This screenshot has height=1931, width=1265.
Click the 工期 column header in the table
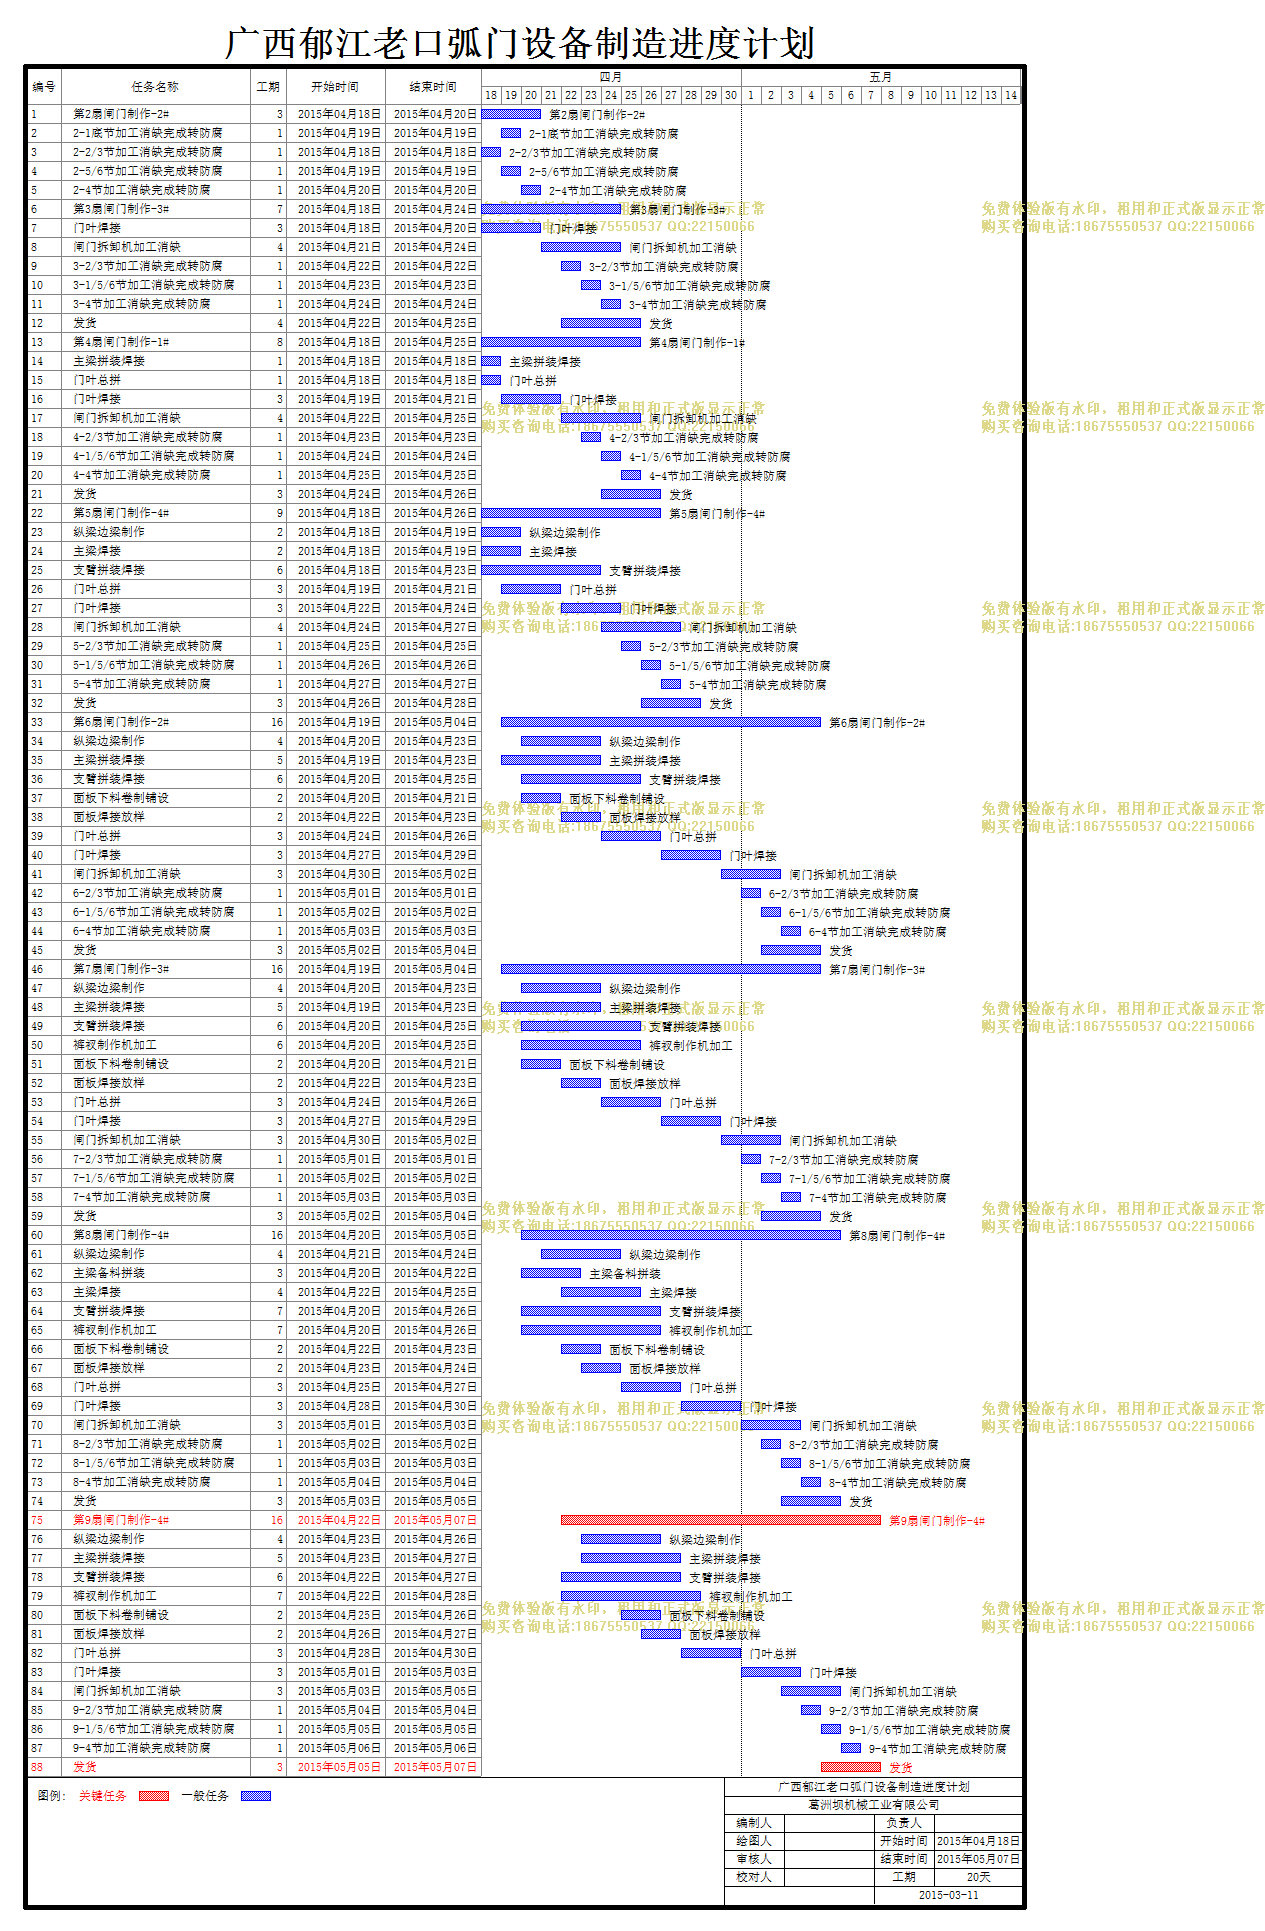click(268, 87)
